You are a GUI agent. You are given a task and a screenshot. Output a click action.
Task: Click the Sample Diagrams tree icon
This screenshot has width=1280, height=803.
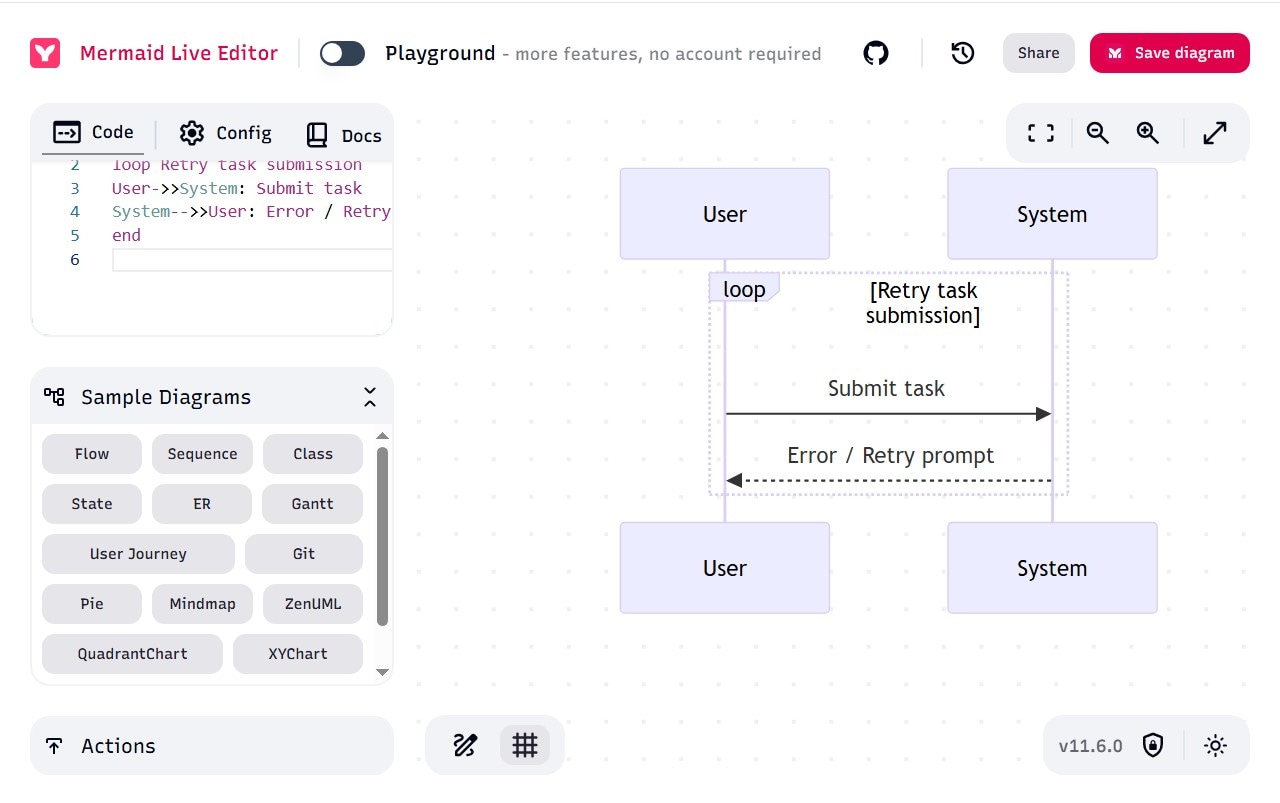point(54,397)
